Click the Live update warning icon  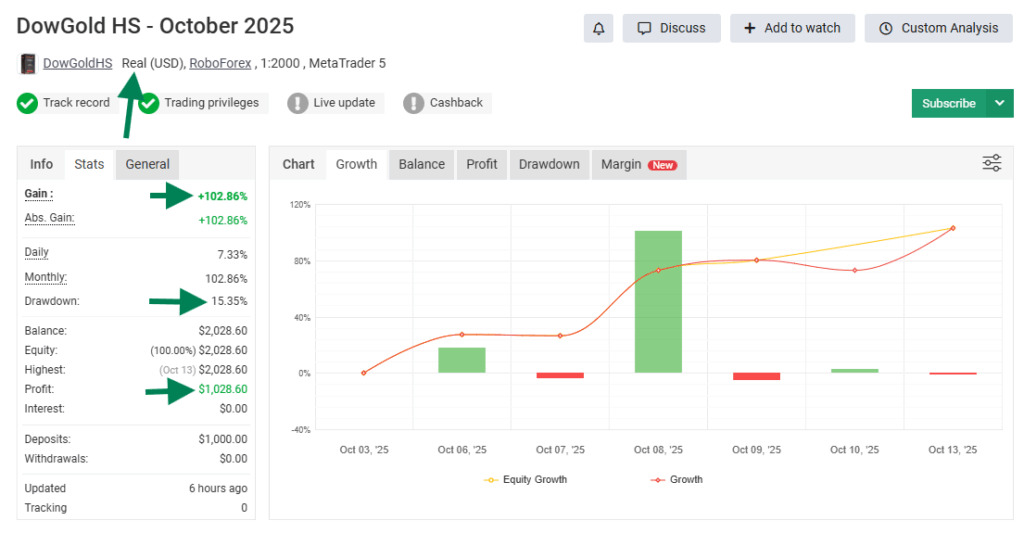298,103
